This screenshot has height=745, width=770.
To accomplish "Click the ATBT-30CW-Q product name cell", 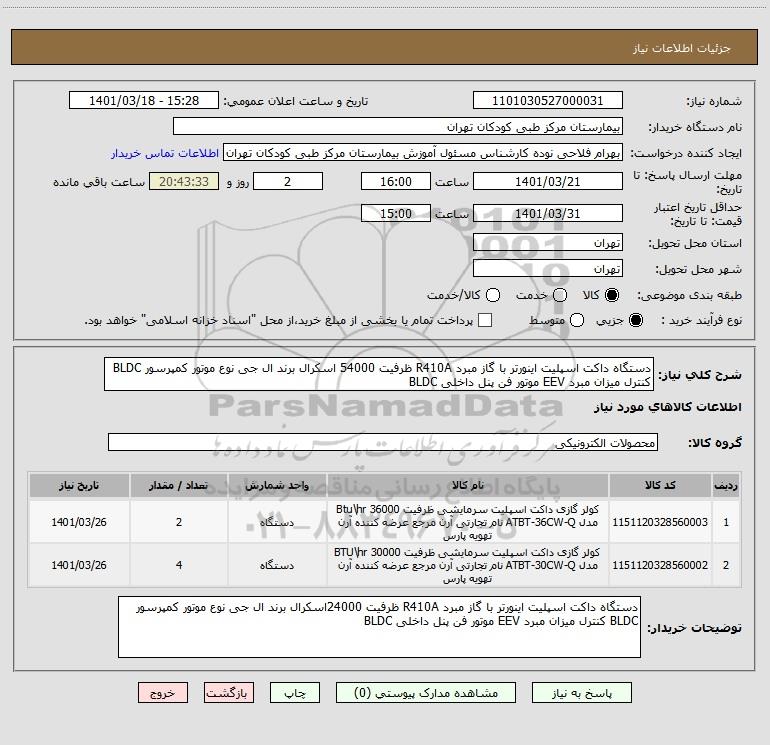I will coord(468,565).
